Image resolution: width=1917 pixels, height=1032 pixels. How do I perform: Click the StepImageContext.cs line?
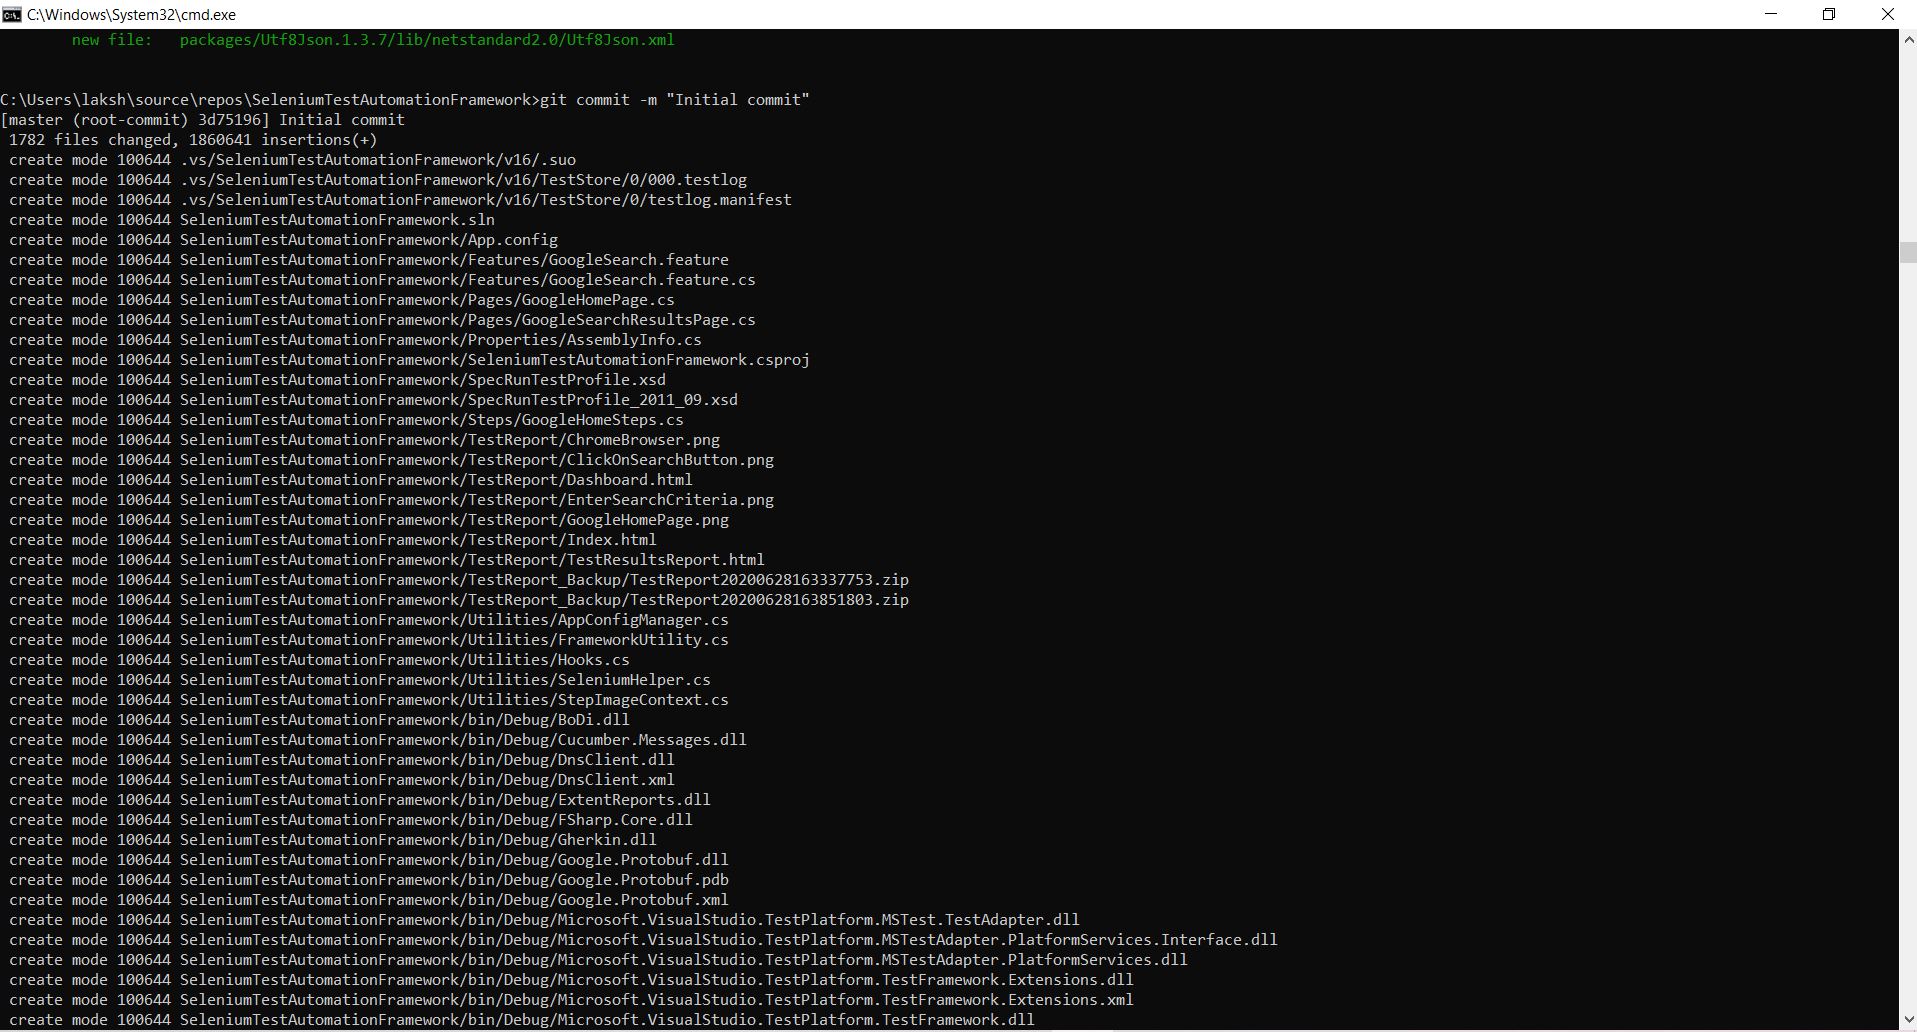tap(369, 700)
